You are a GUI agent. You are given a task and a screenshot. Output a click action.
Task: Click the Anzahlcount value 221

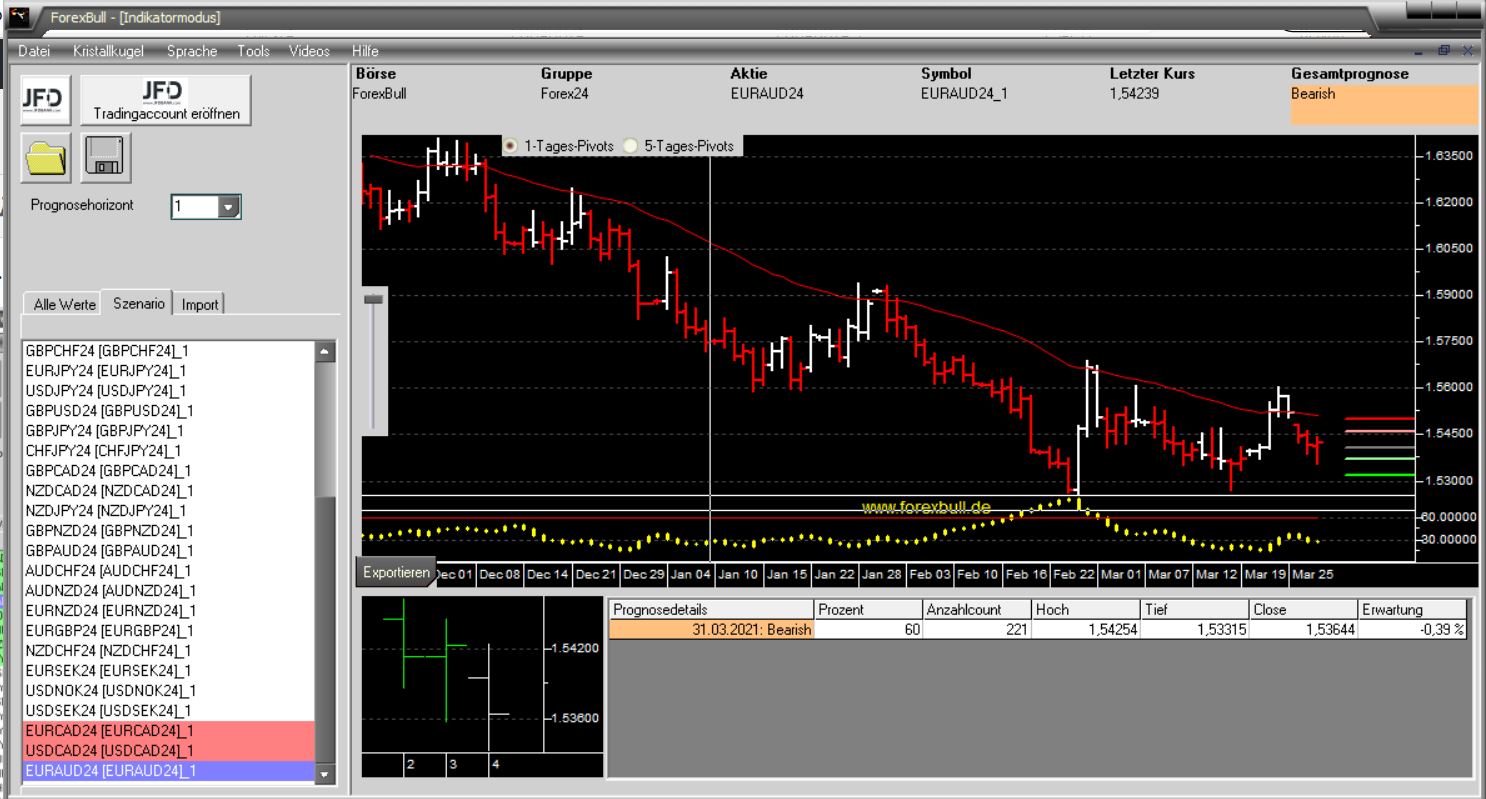click(x=977, y=630)
